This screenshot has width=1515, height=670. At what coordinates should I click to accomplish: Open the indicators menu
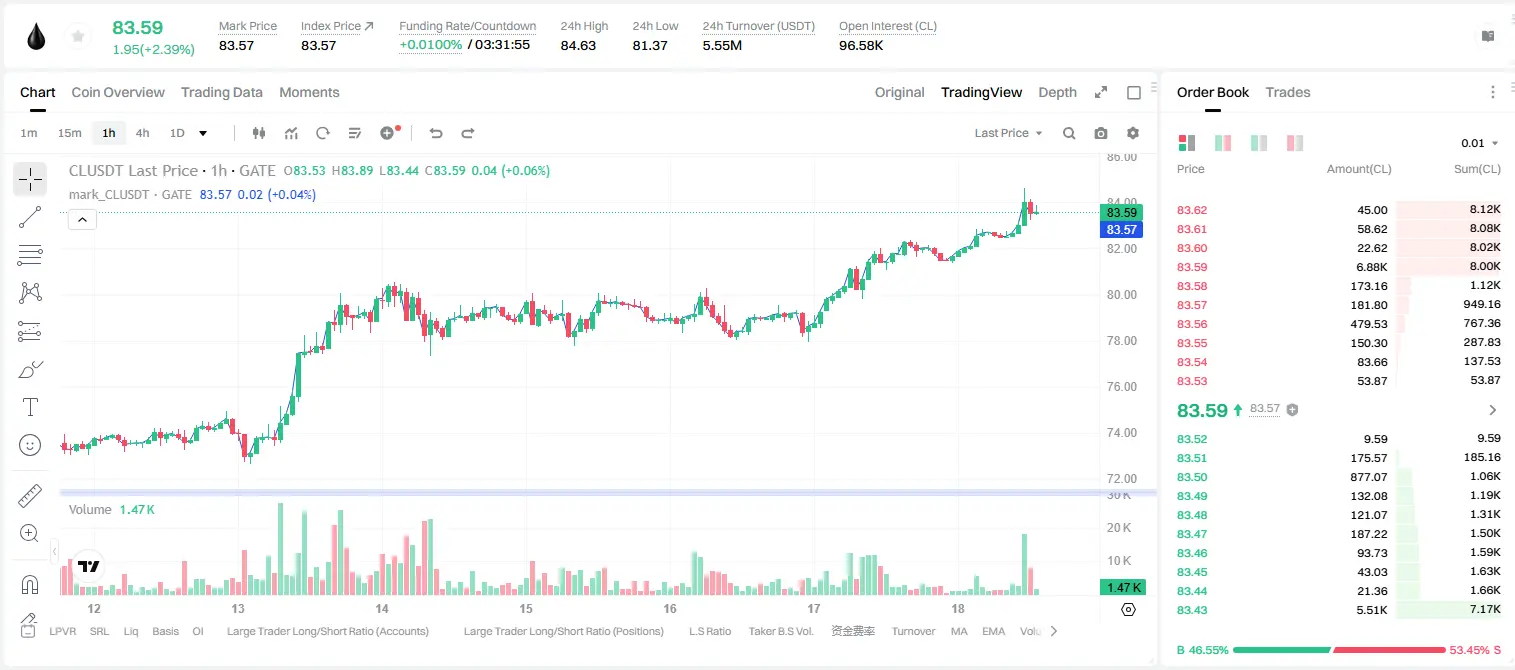tap(291, 133)
